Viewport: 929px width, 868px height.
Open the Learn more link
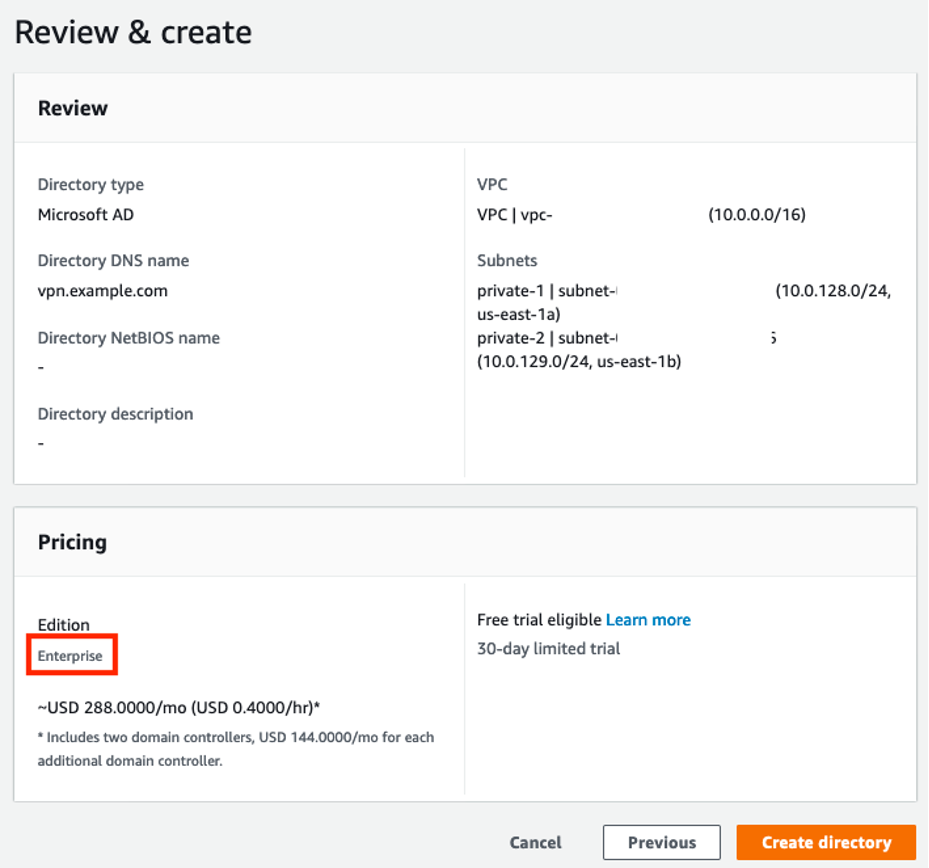pyautogui.click(x=647, y=619)
